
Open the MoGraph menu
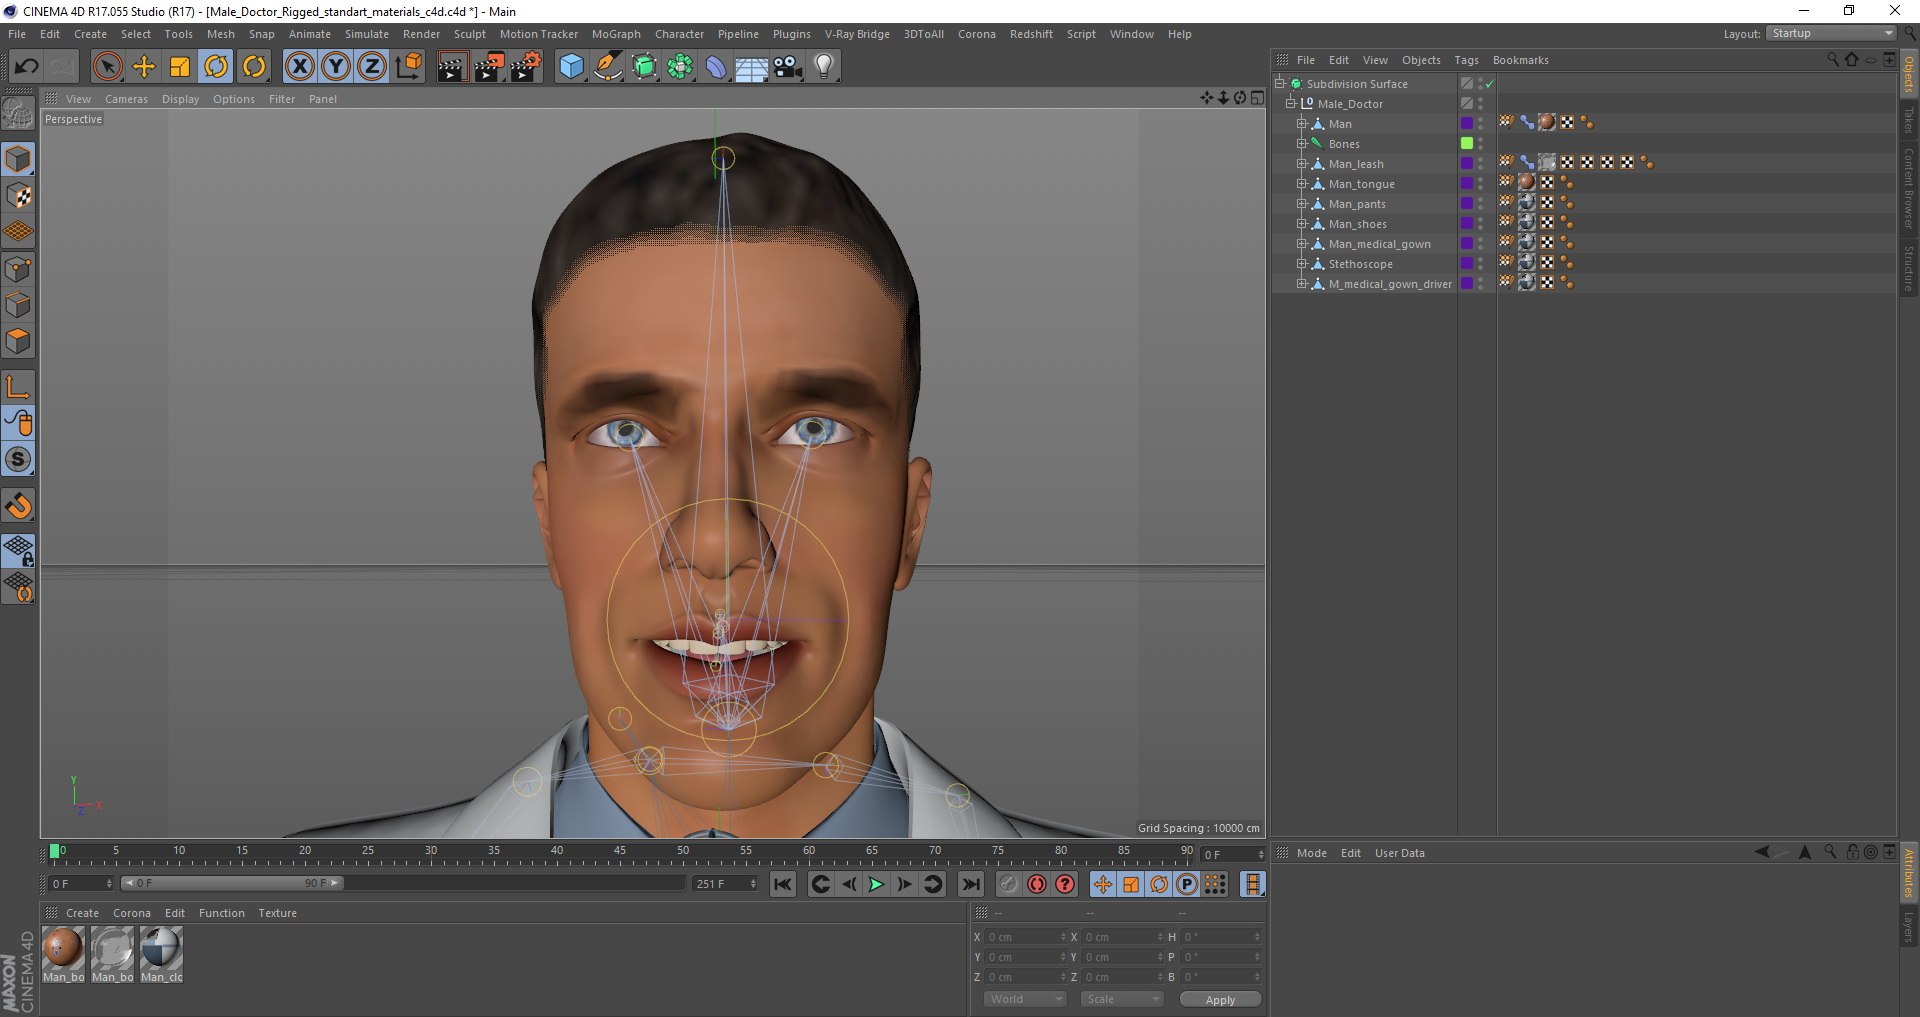pos(616,34)
